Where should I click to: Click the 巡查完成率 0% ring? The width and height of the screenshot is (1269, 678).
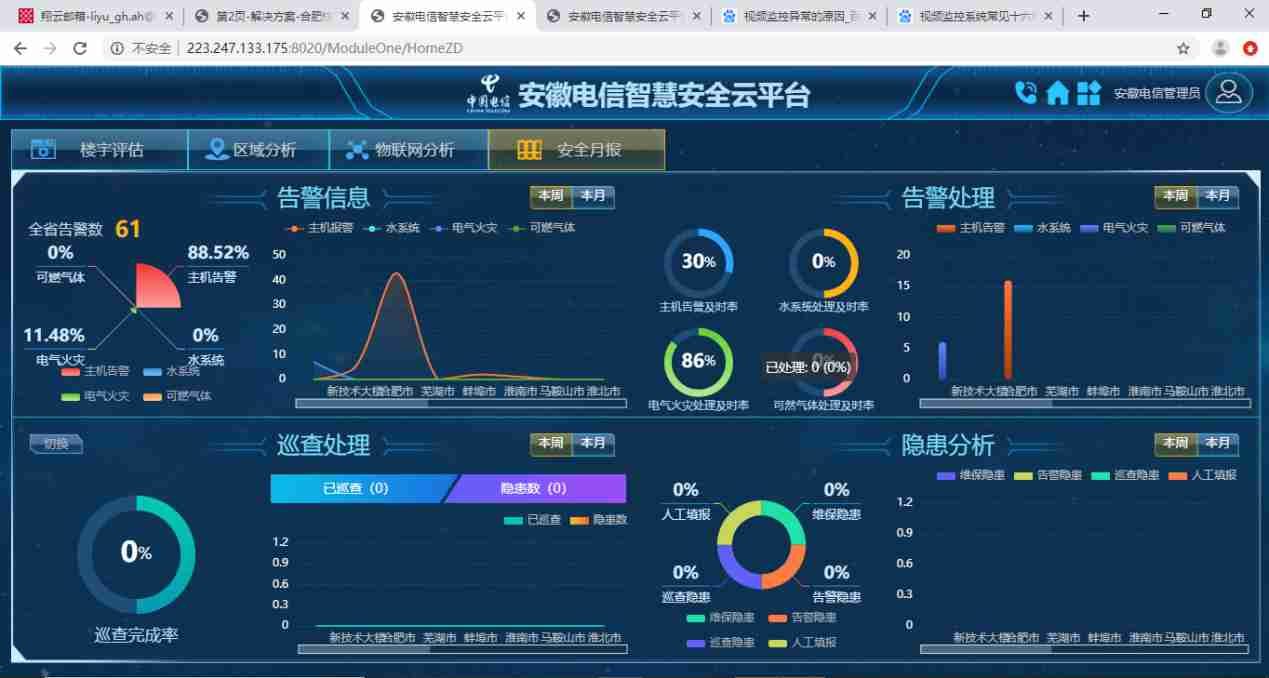pyautogui.click(x=136, y=553)
